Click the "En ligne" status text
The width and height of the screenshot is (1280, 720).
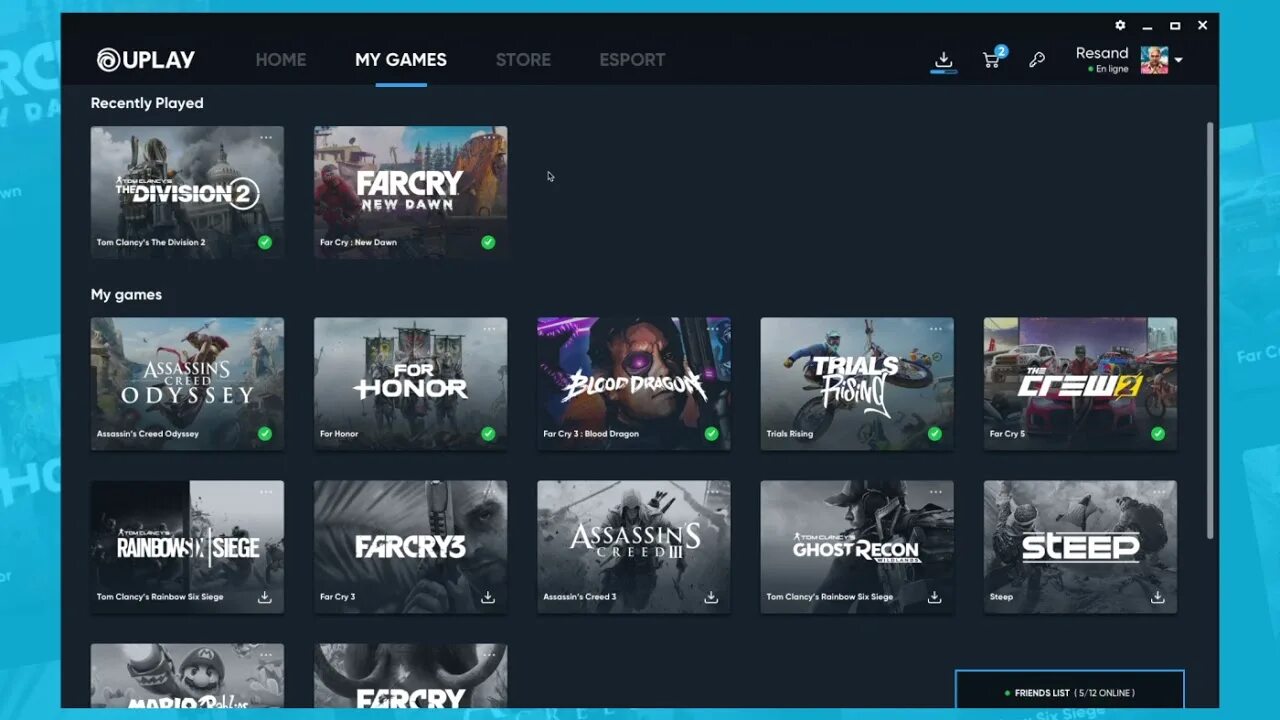pyautogui.click(x=1112, y=69)
